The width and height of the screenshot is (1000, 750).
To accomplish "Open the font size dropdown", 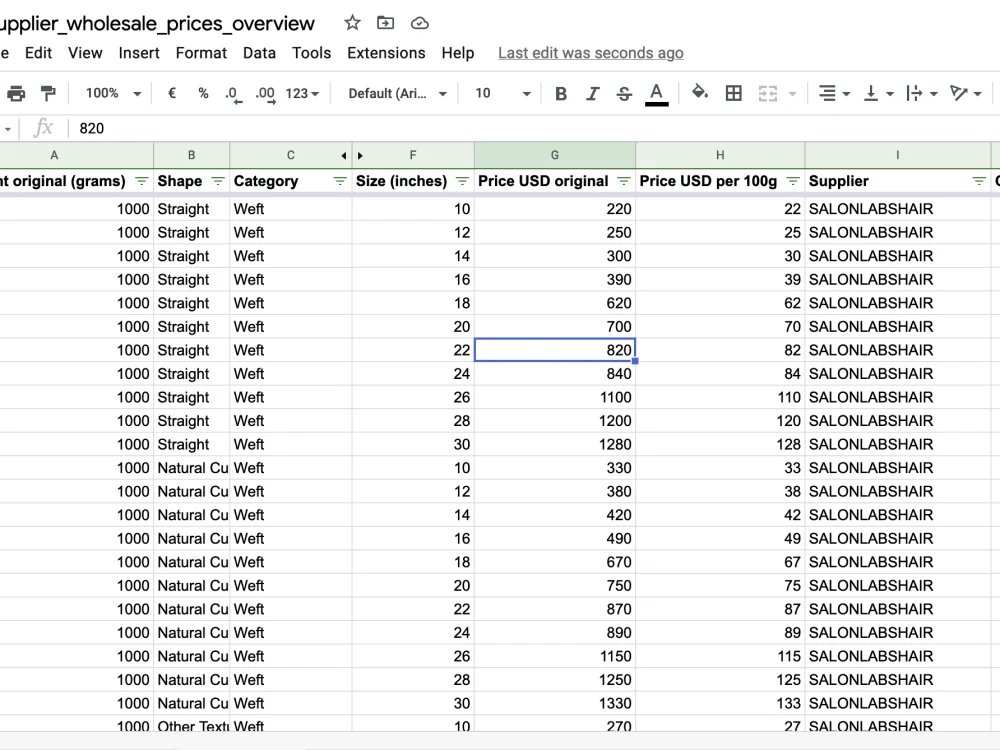I will pos(503,93).
